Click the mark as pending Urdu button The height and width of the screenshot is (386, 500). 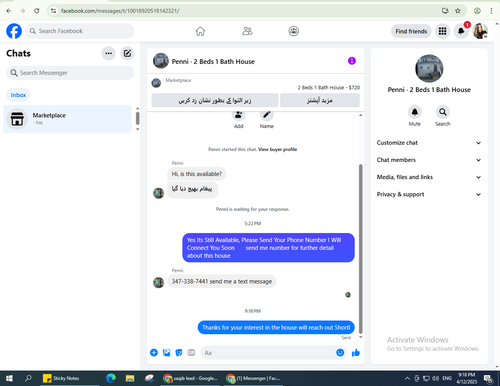click(215, 100)
